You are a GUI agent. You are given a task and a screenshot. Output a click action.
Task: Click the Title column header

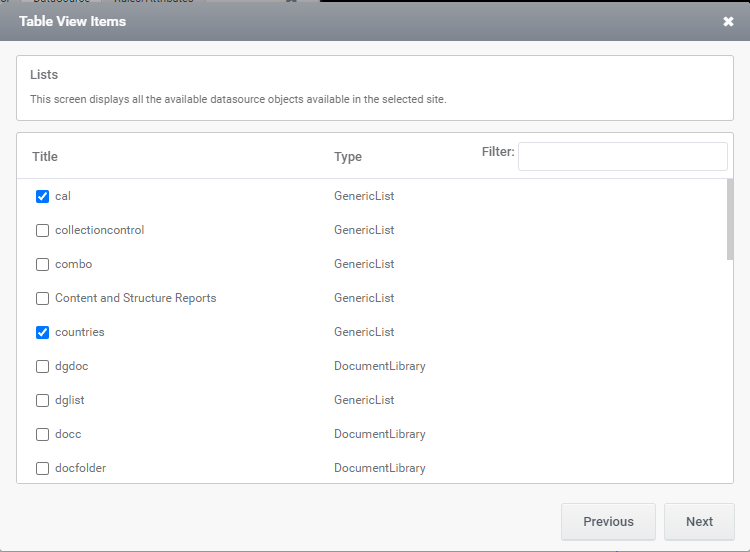pyautogui.click(x=45, y=156)
